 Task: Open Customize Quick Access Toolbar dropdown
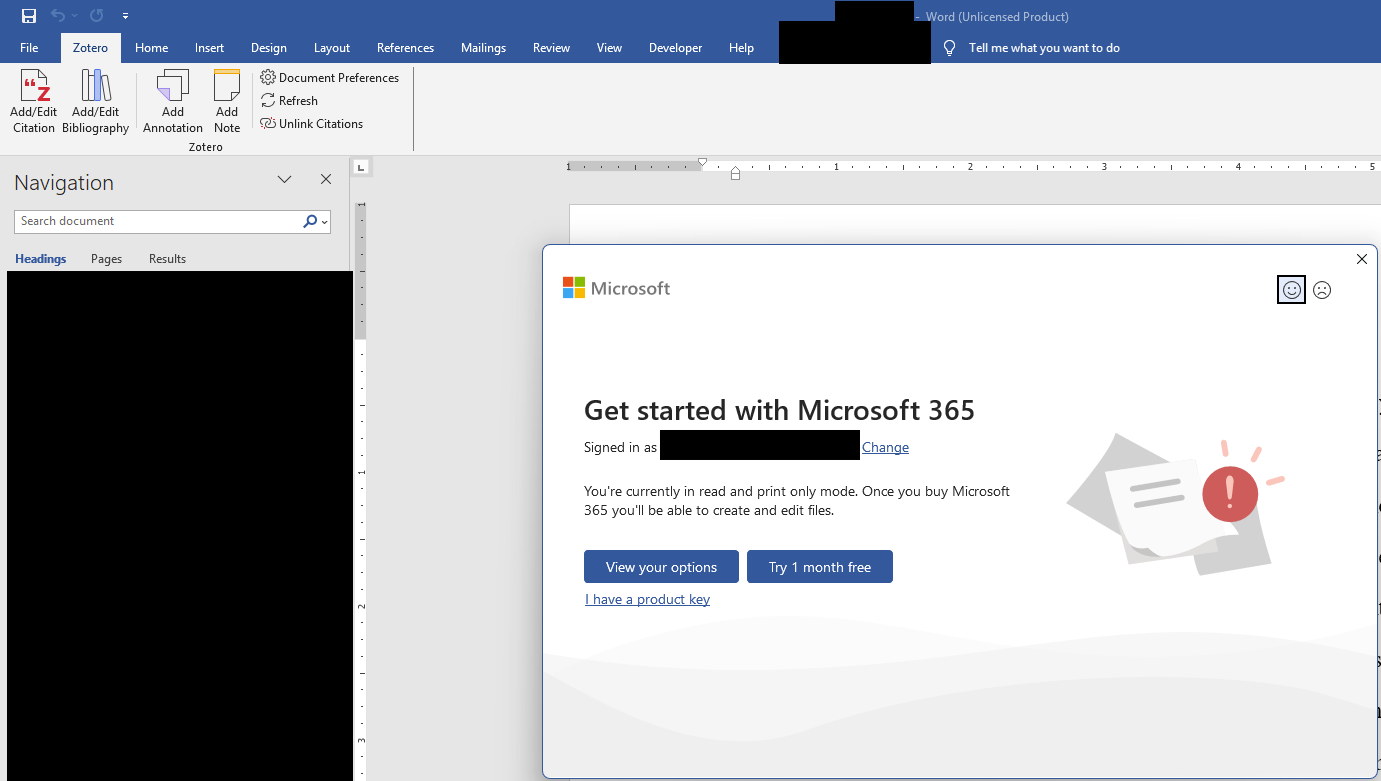[x=125, y=16]
